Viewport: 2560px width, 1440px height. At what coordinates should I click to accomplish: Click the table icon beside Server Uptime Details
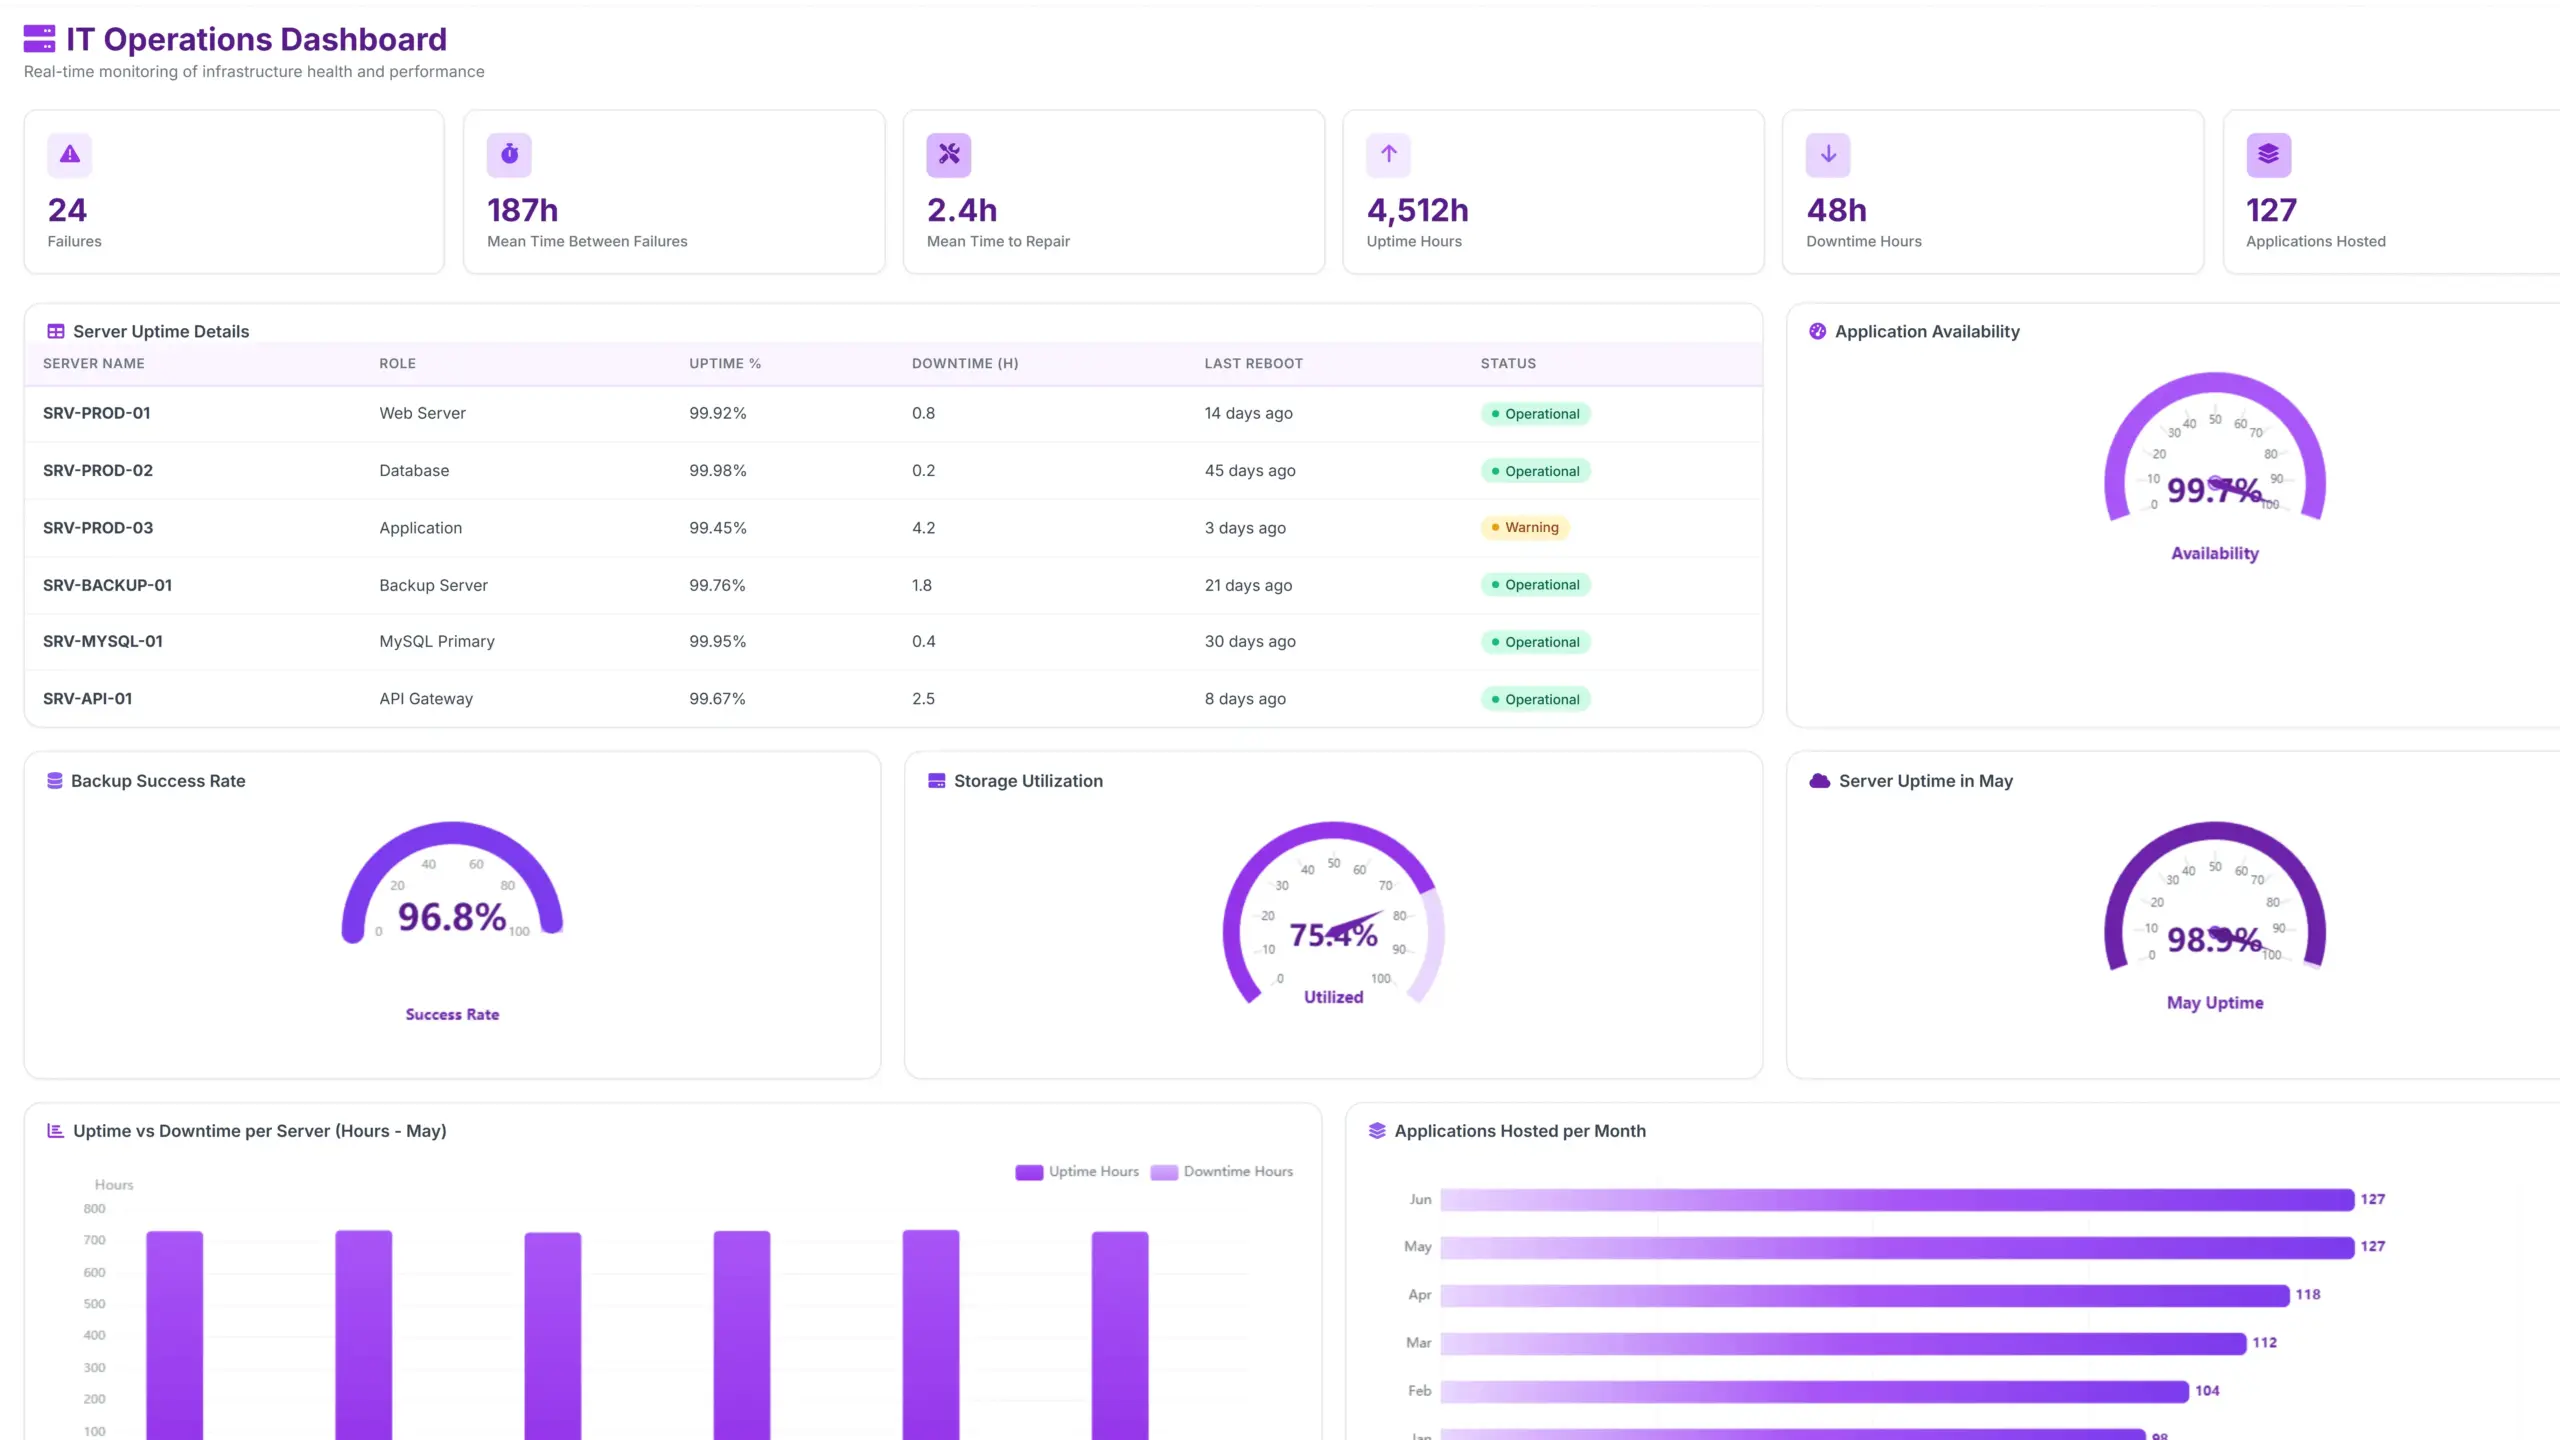[56, 331]
